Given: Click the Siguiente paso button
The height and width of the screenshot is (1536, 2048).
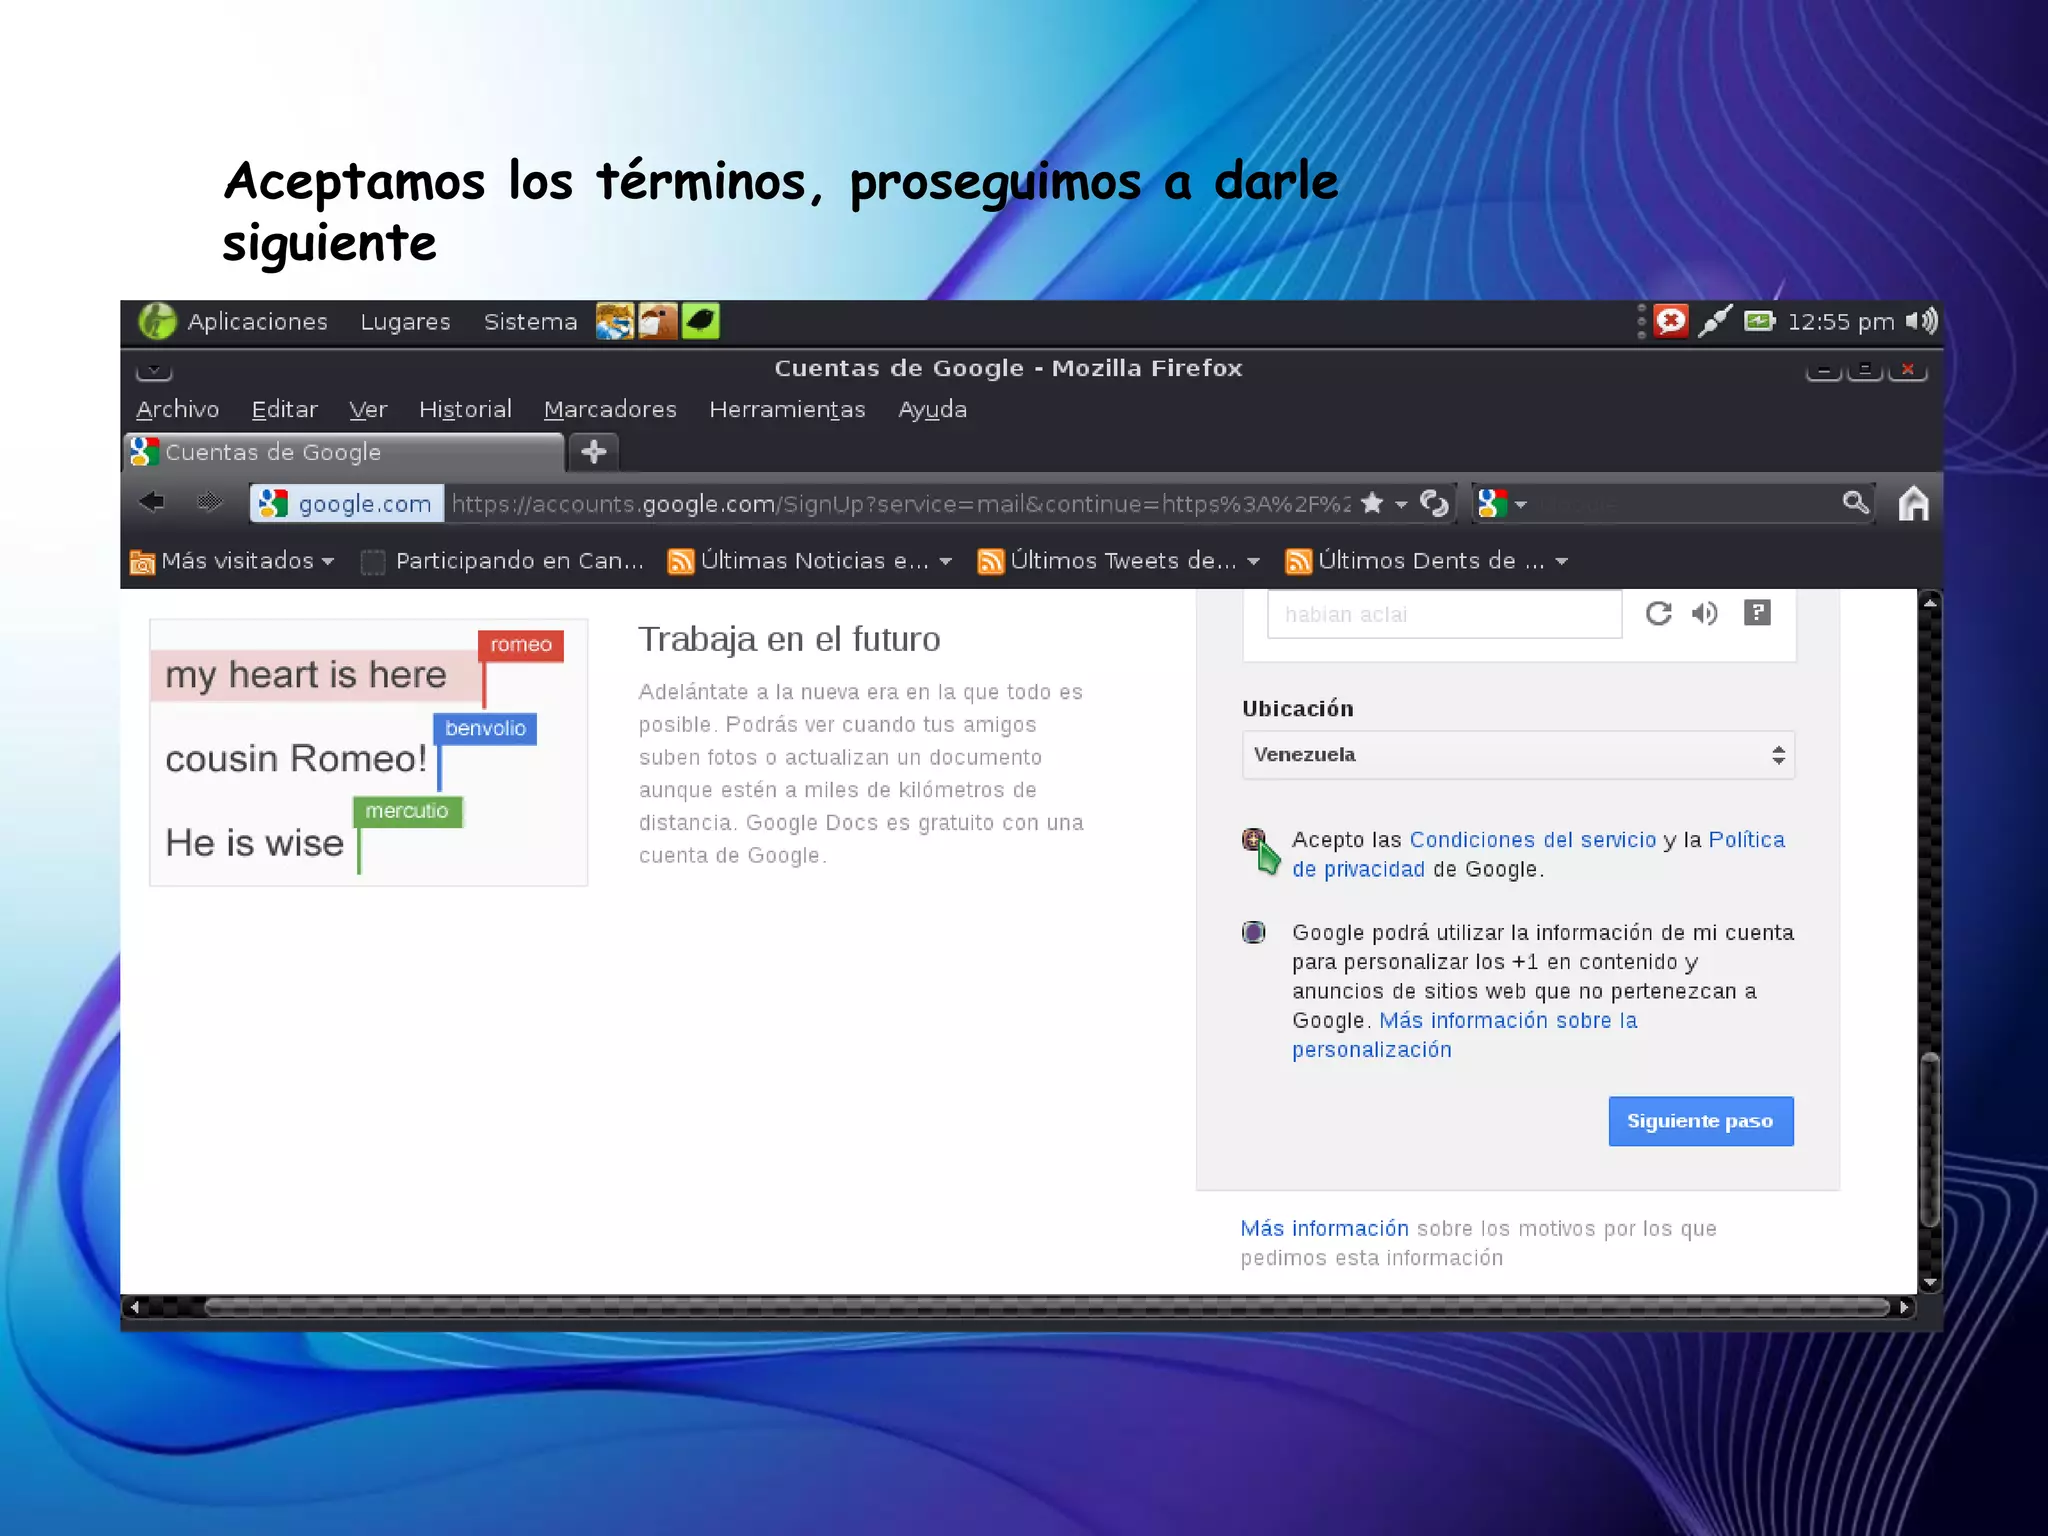Looking at the screenshot, I should pyautogui.click(x=1700, y=1121).
